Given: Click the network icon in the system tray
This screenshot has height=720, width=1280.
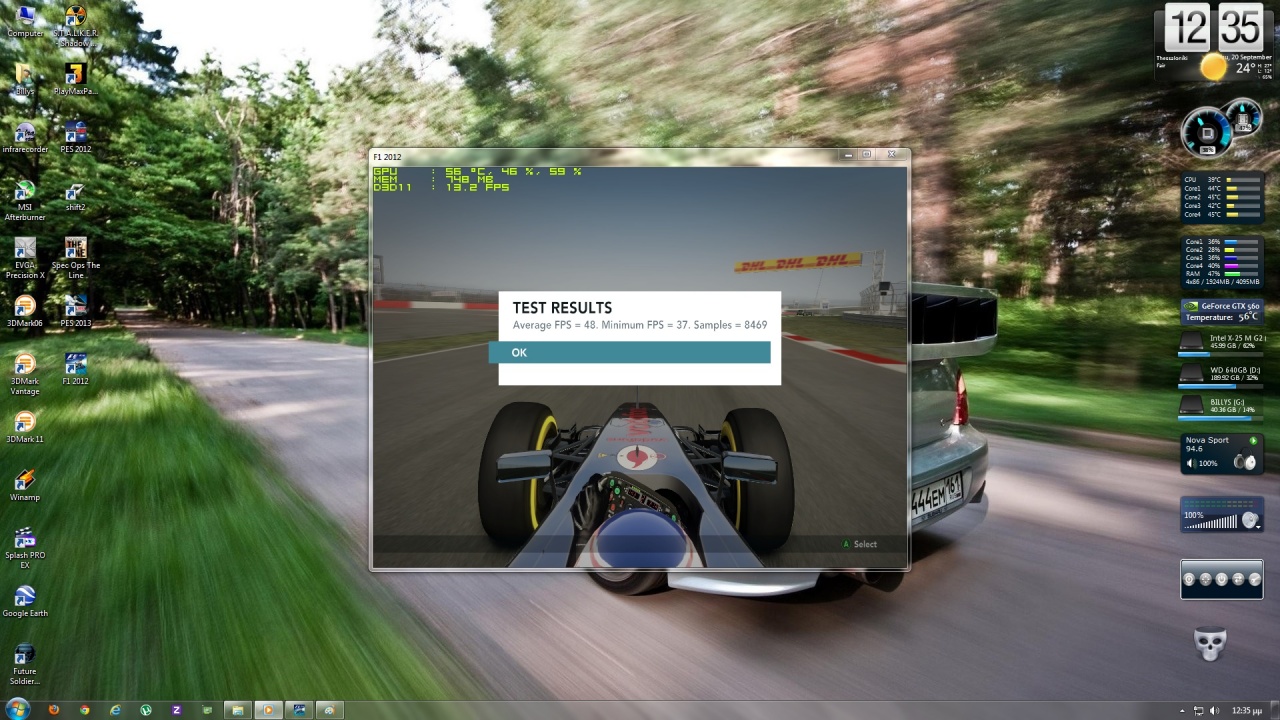Looking at the screenshot, I should (1199, 710).
